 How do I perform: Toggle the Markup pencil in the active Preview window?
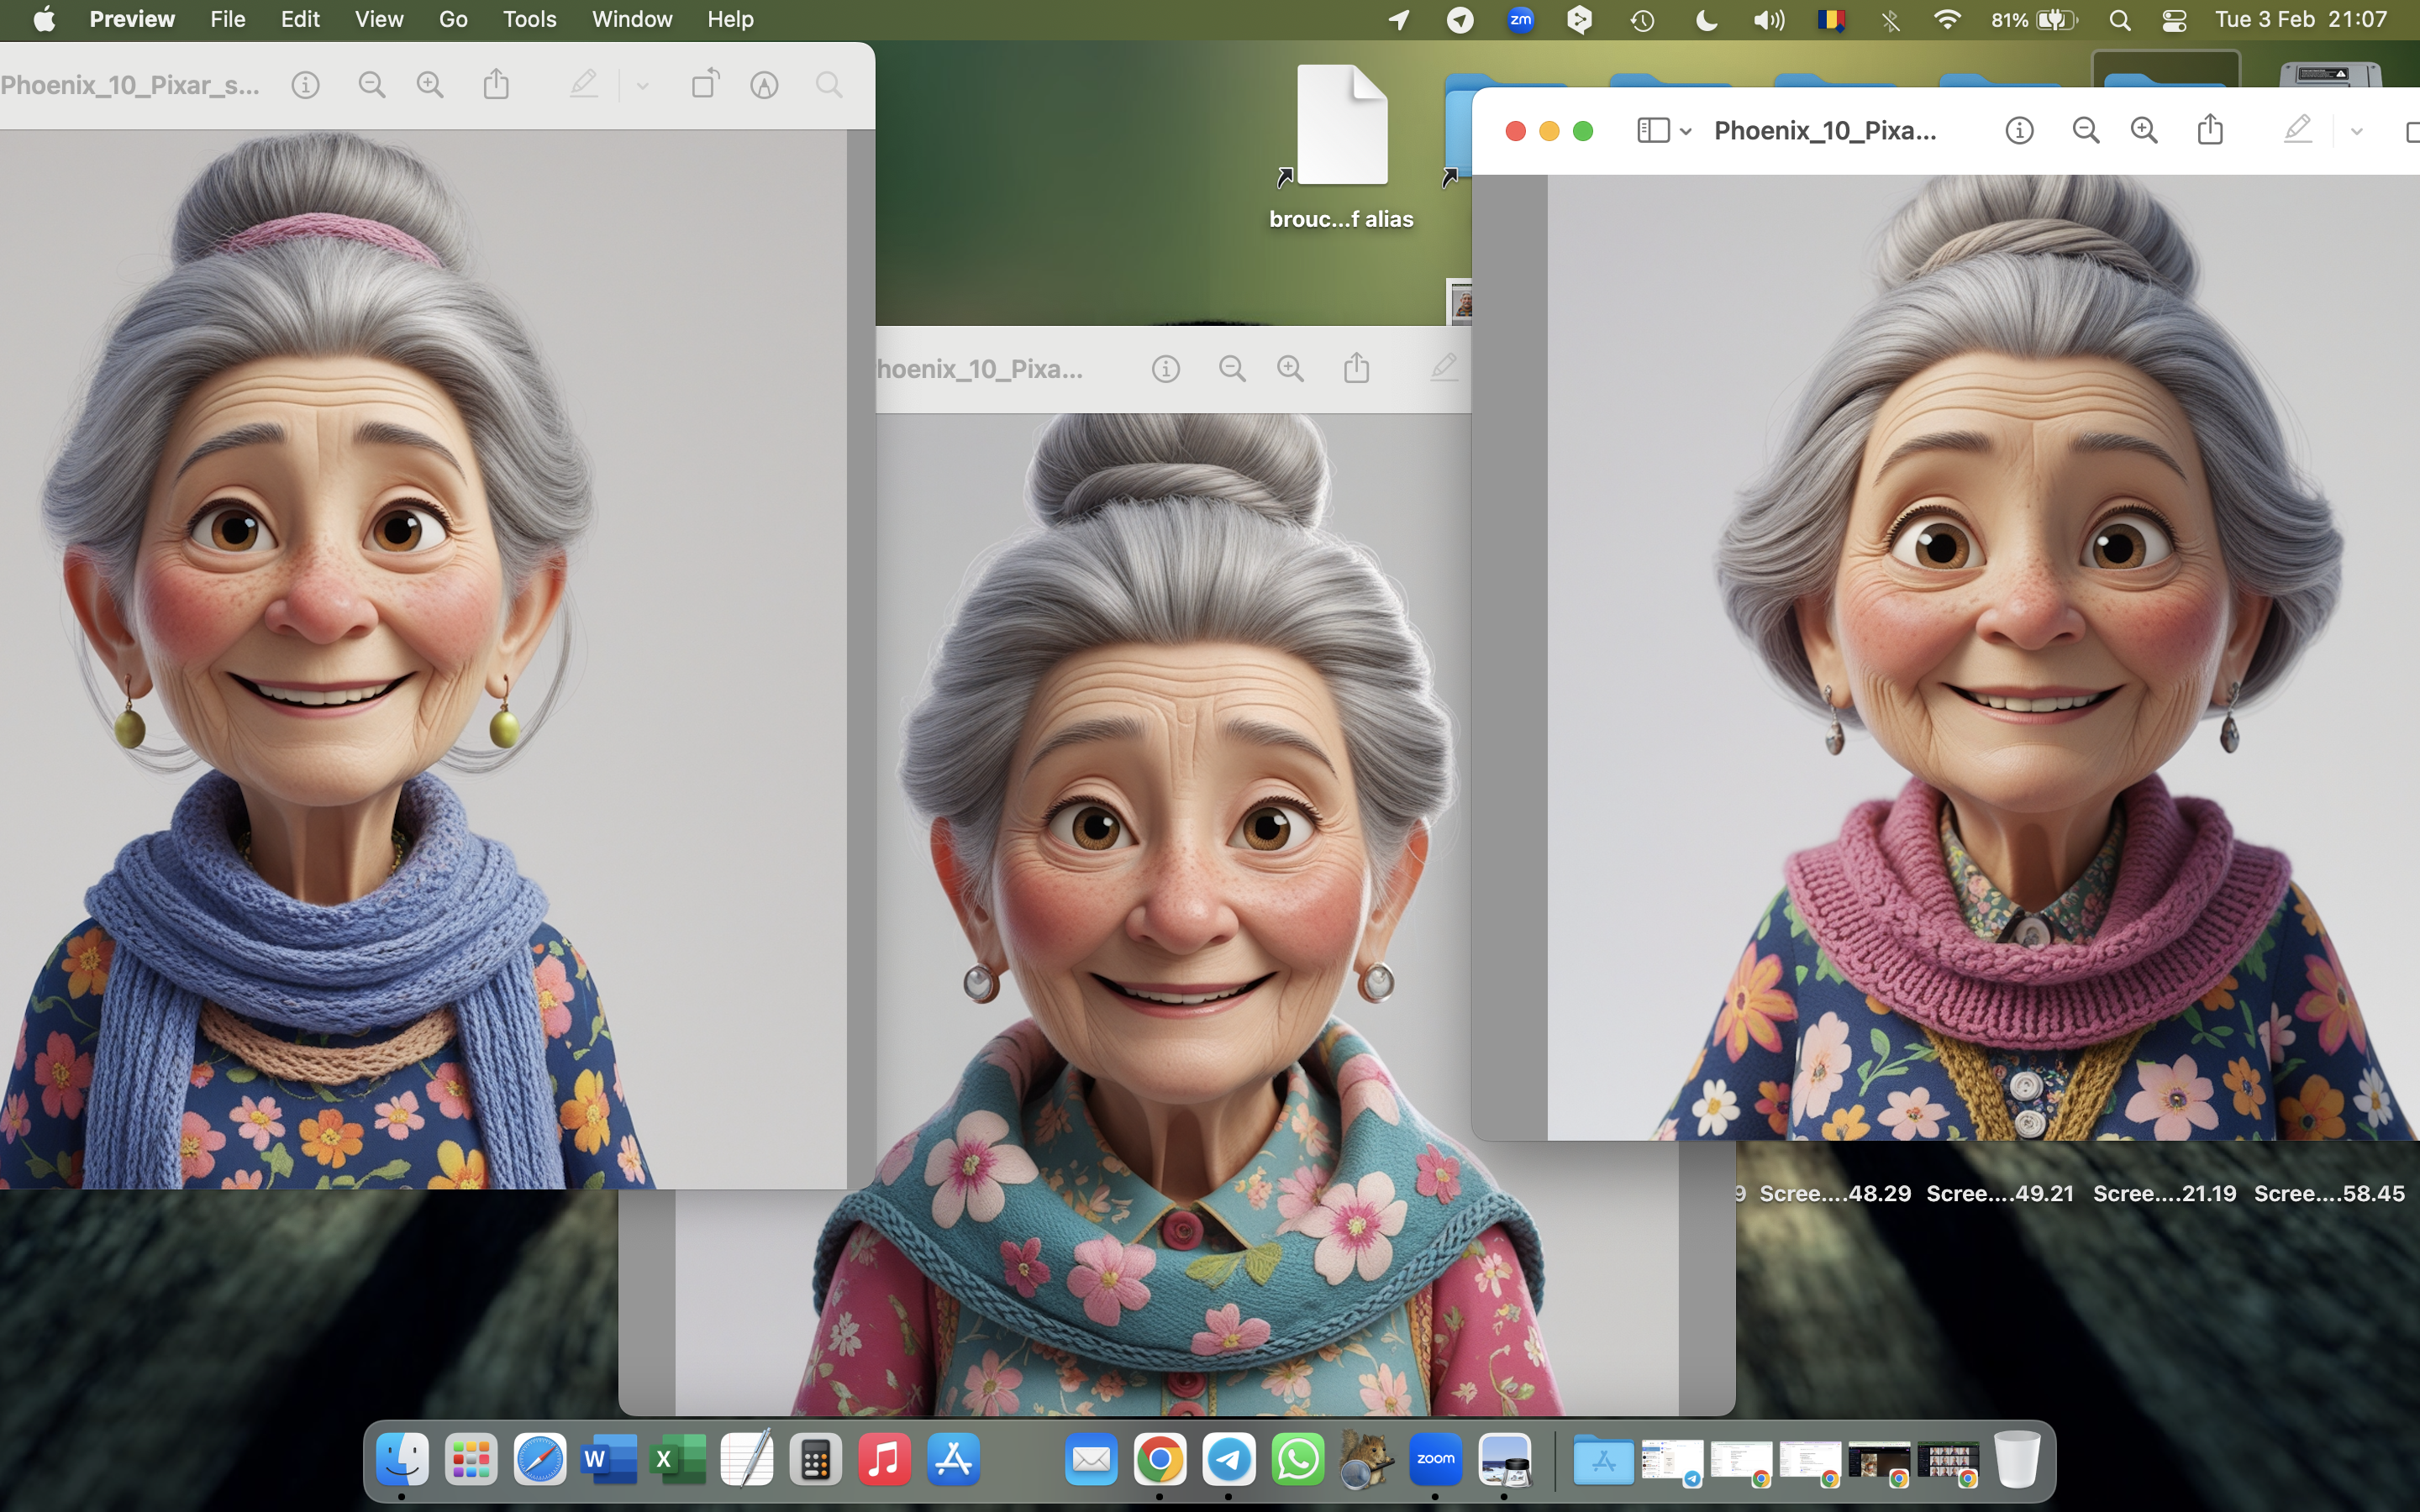point(2297,131)
